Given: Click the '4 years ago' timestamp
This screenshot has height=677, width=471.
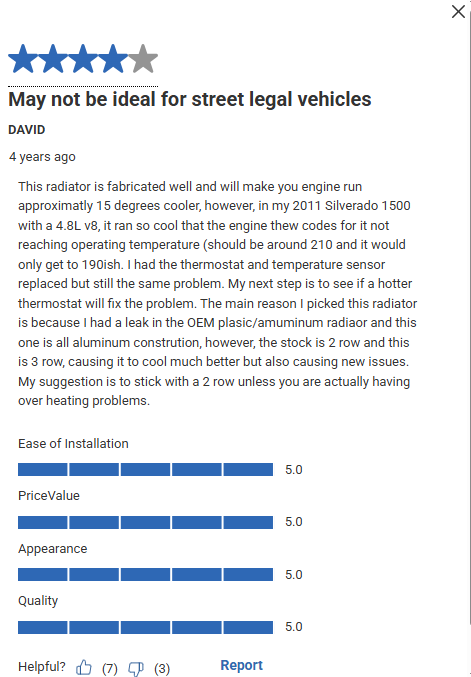Looking at the screenshot, I should pyautogui.click(x=42, y=157).
